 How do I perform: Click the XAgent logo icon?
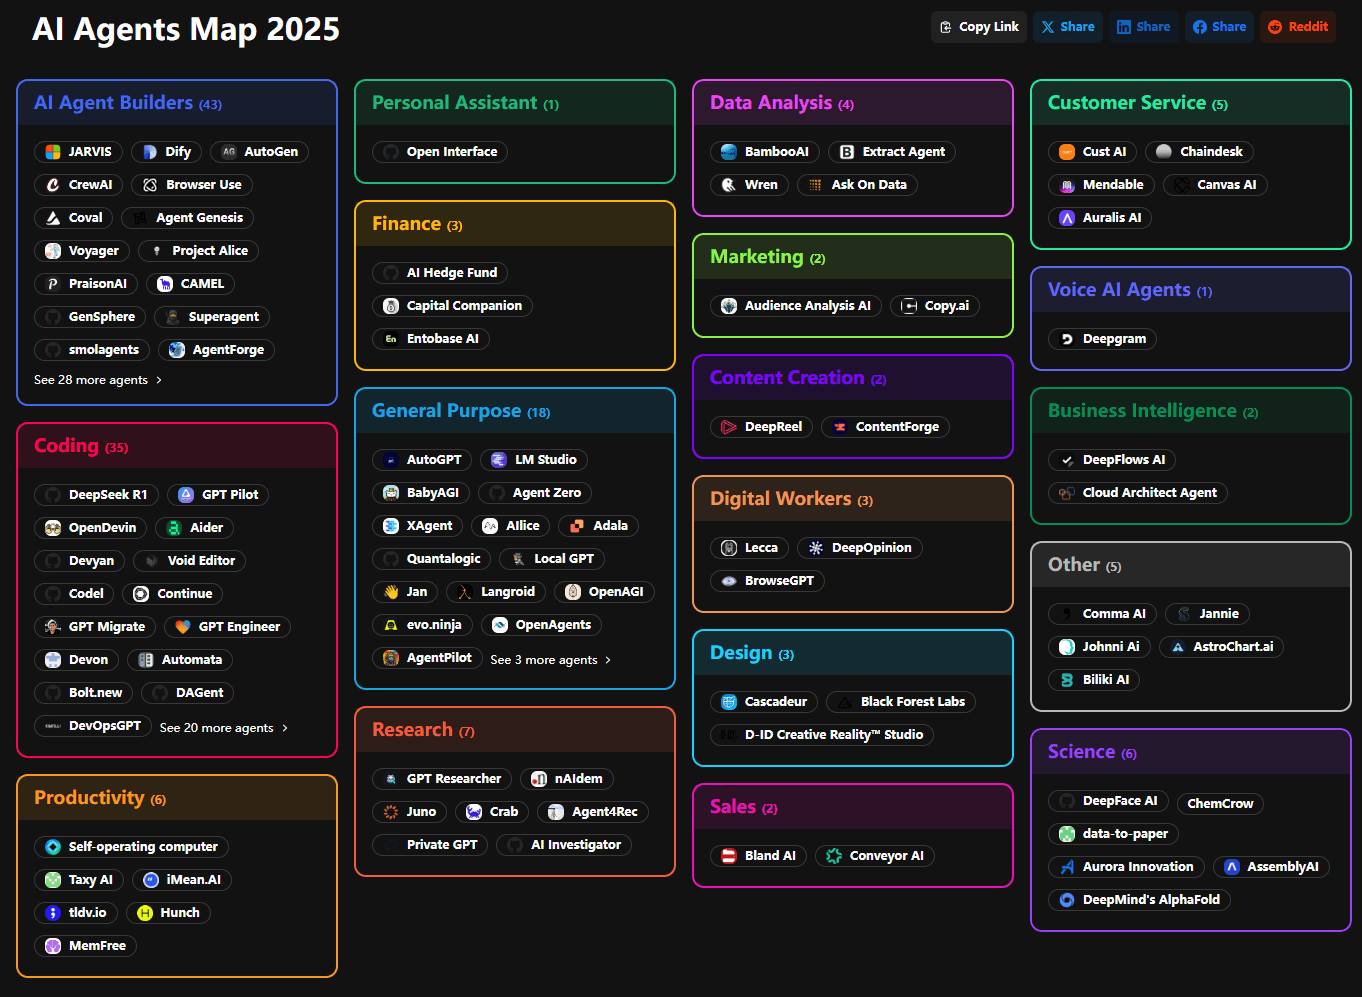[x=391, y=526]
